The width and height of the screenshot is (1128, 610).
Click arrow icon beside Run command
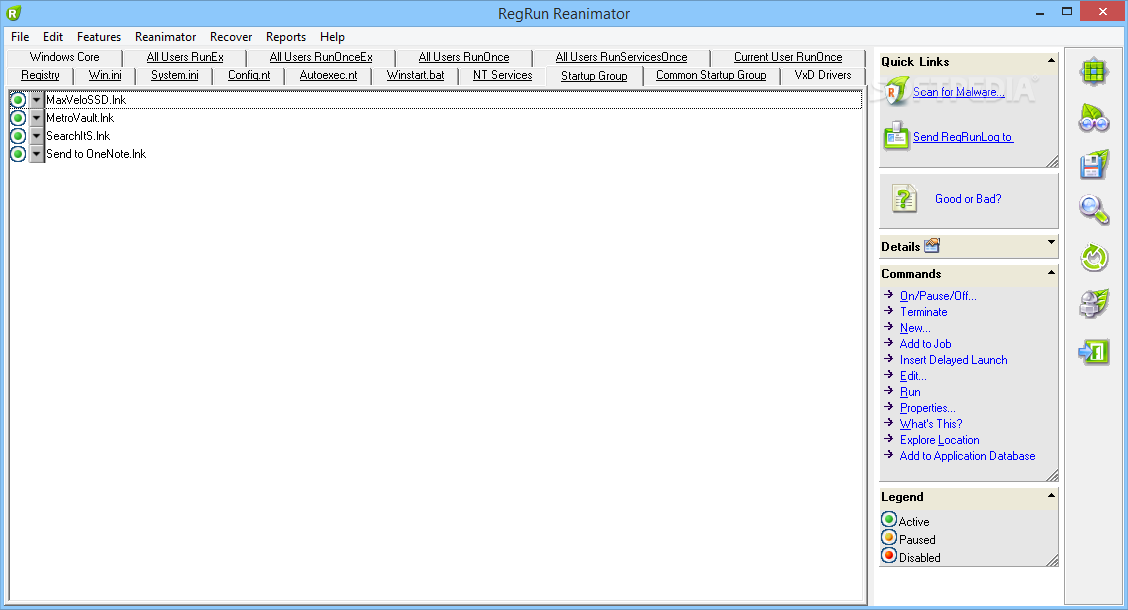888,391
